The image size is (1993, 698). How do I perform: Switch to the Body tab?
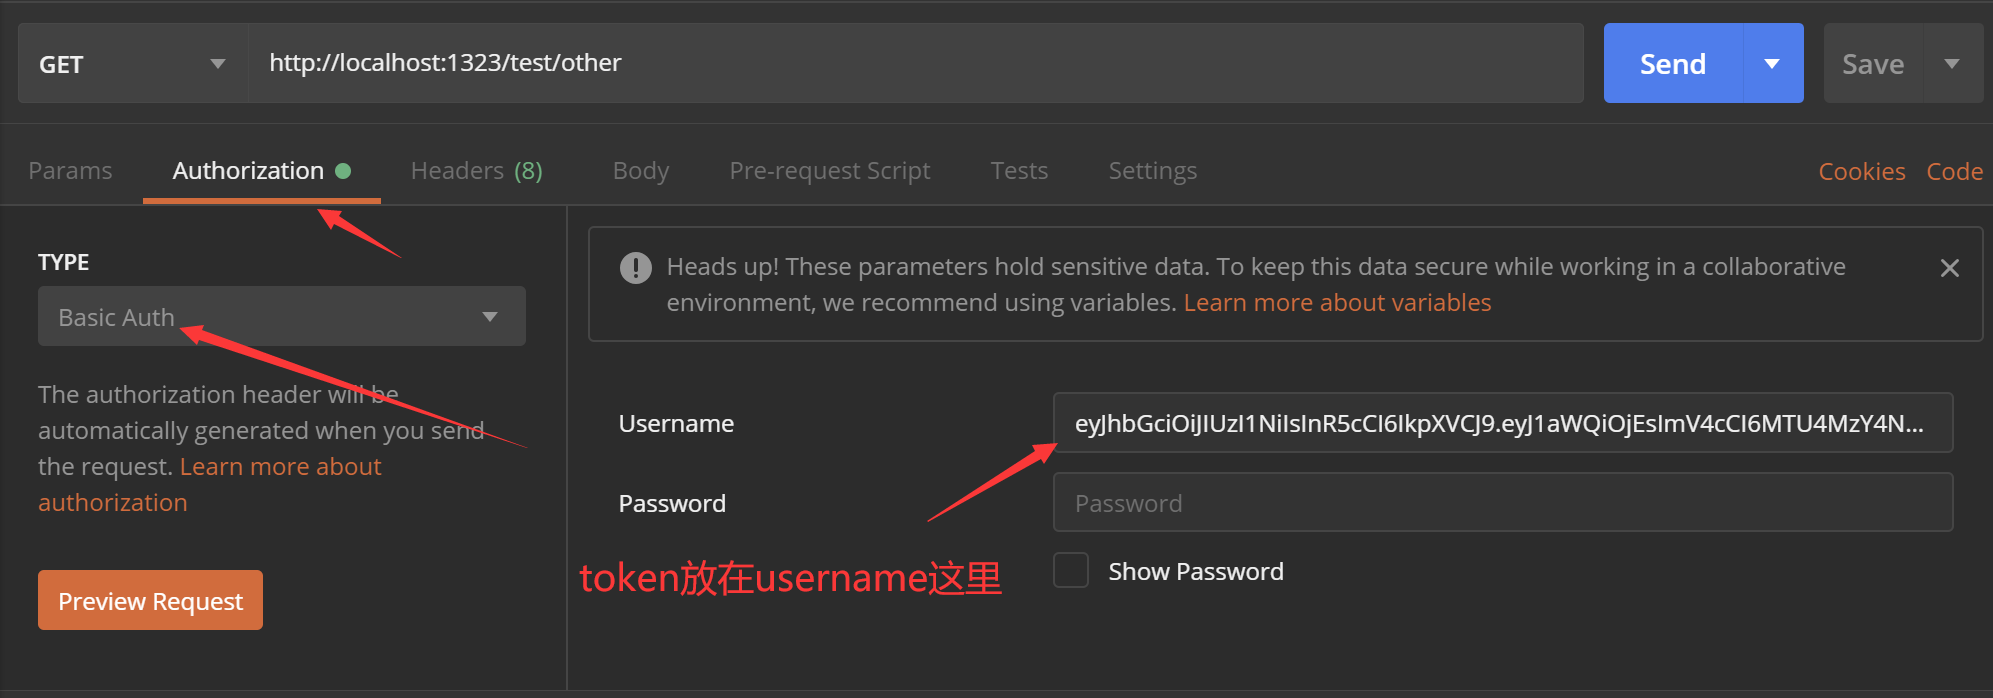[x=641, y=171]
